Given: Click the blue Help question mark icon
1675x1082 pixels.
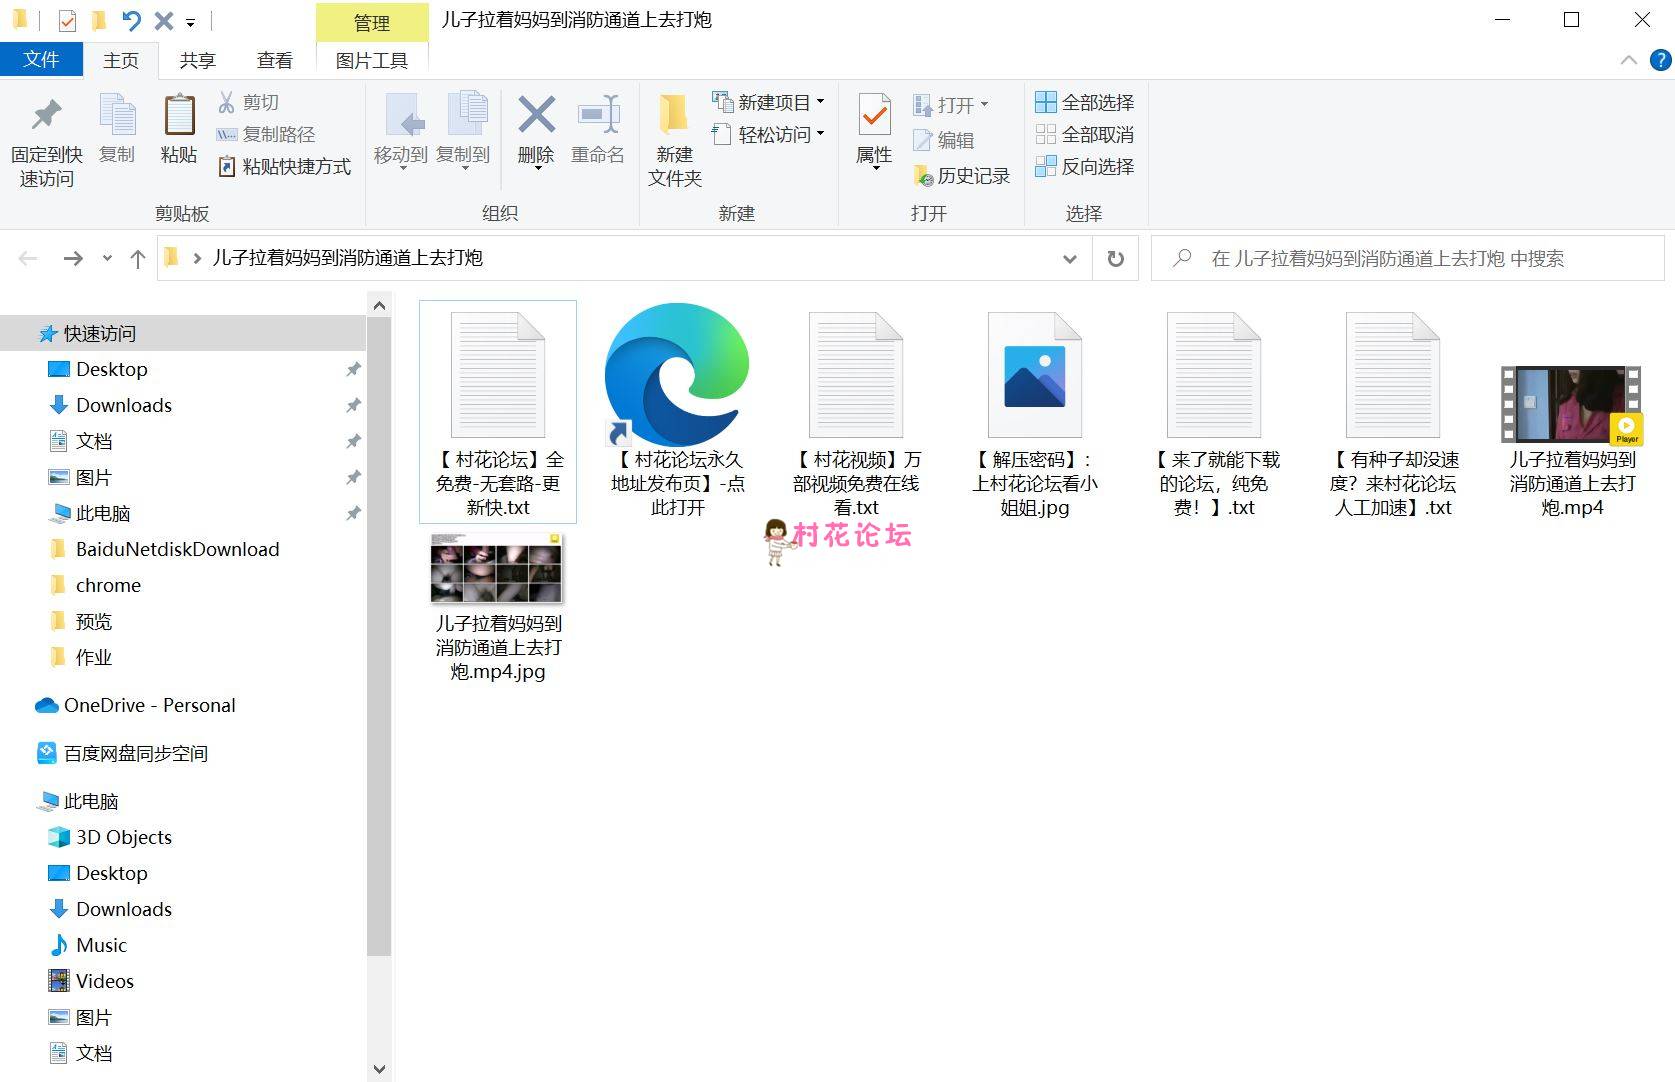Looking at the screenshot, I should tap(1660, 60).
